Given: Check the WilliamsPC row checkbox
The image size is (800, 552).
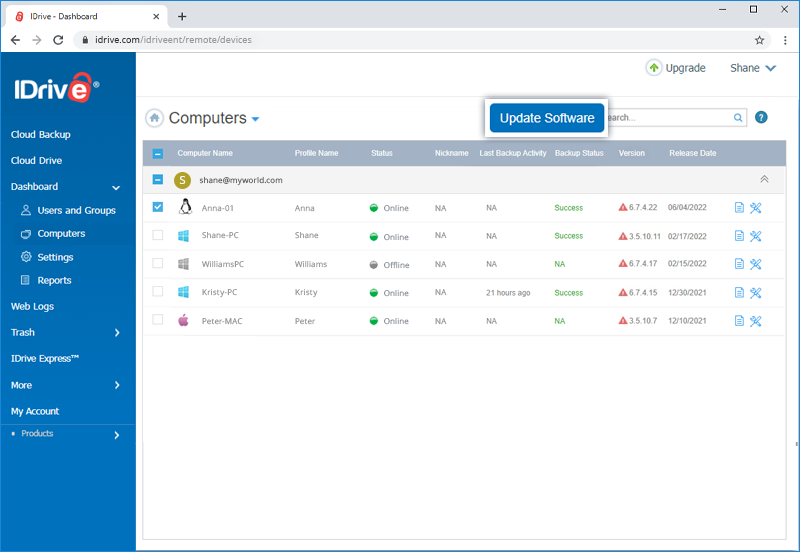Looking at the screenshot, I should pos(158,264).
